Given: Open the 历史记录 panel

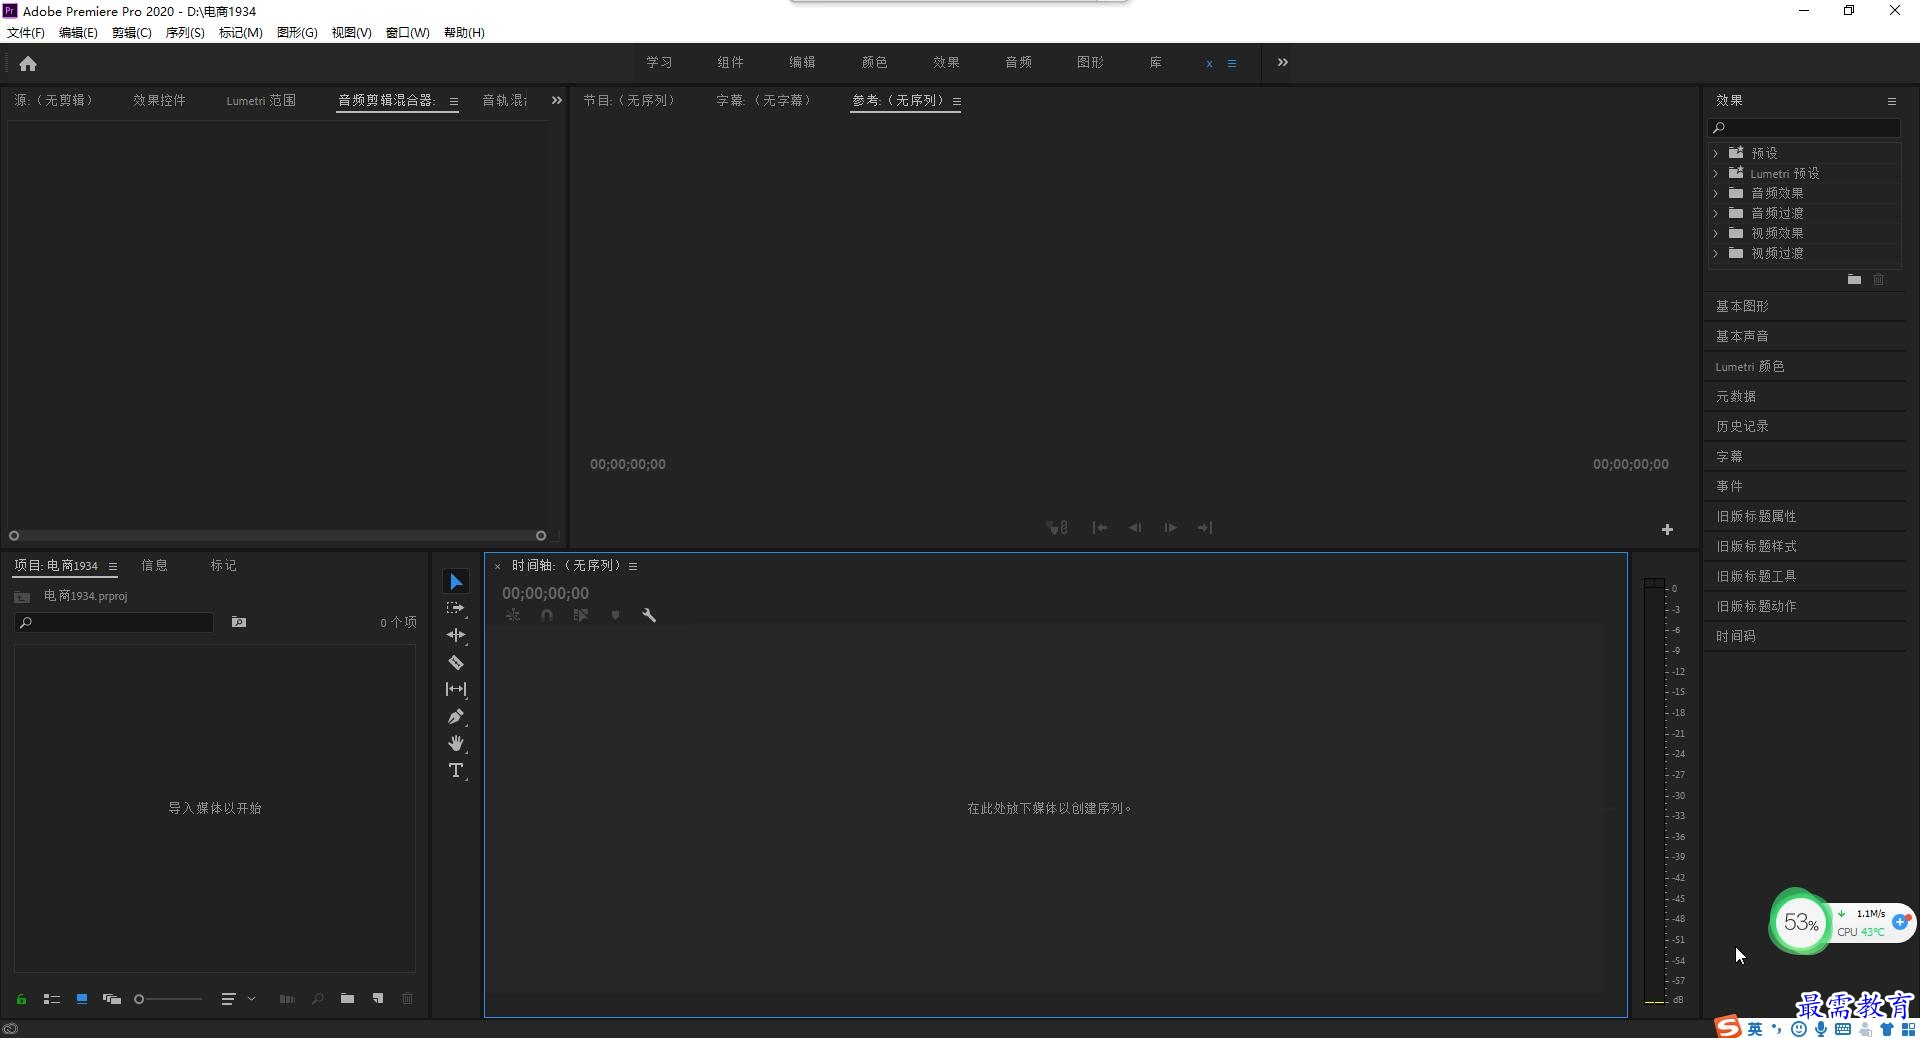Looking at the screenshot, I should click(1742, 426).
